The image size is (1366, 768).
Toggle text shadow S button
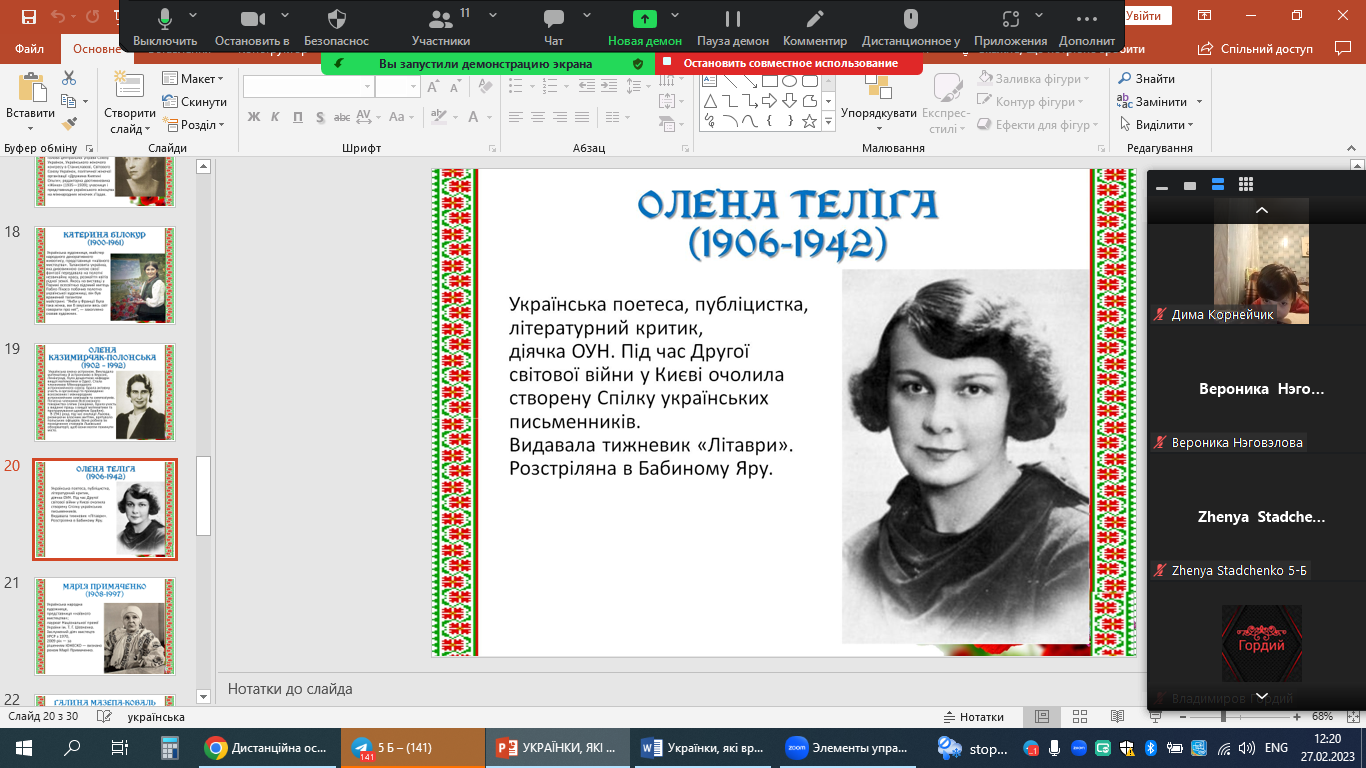[x=319, y=117]
